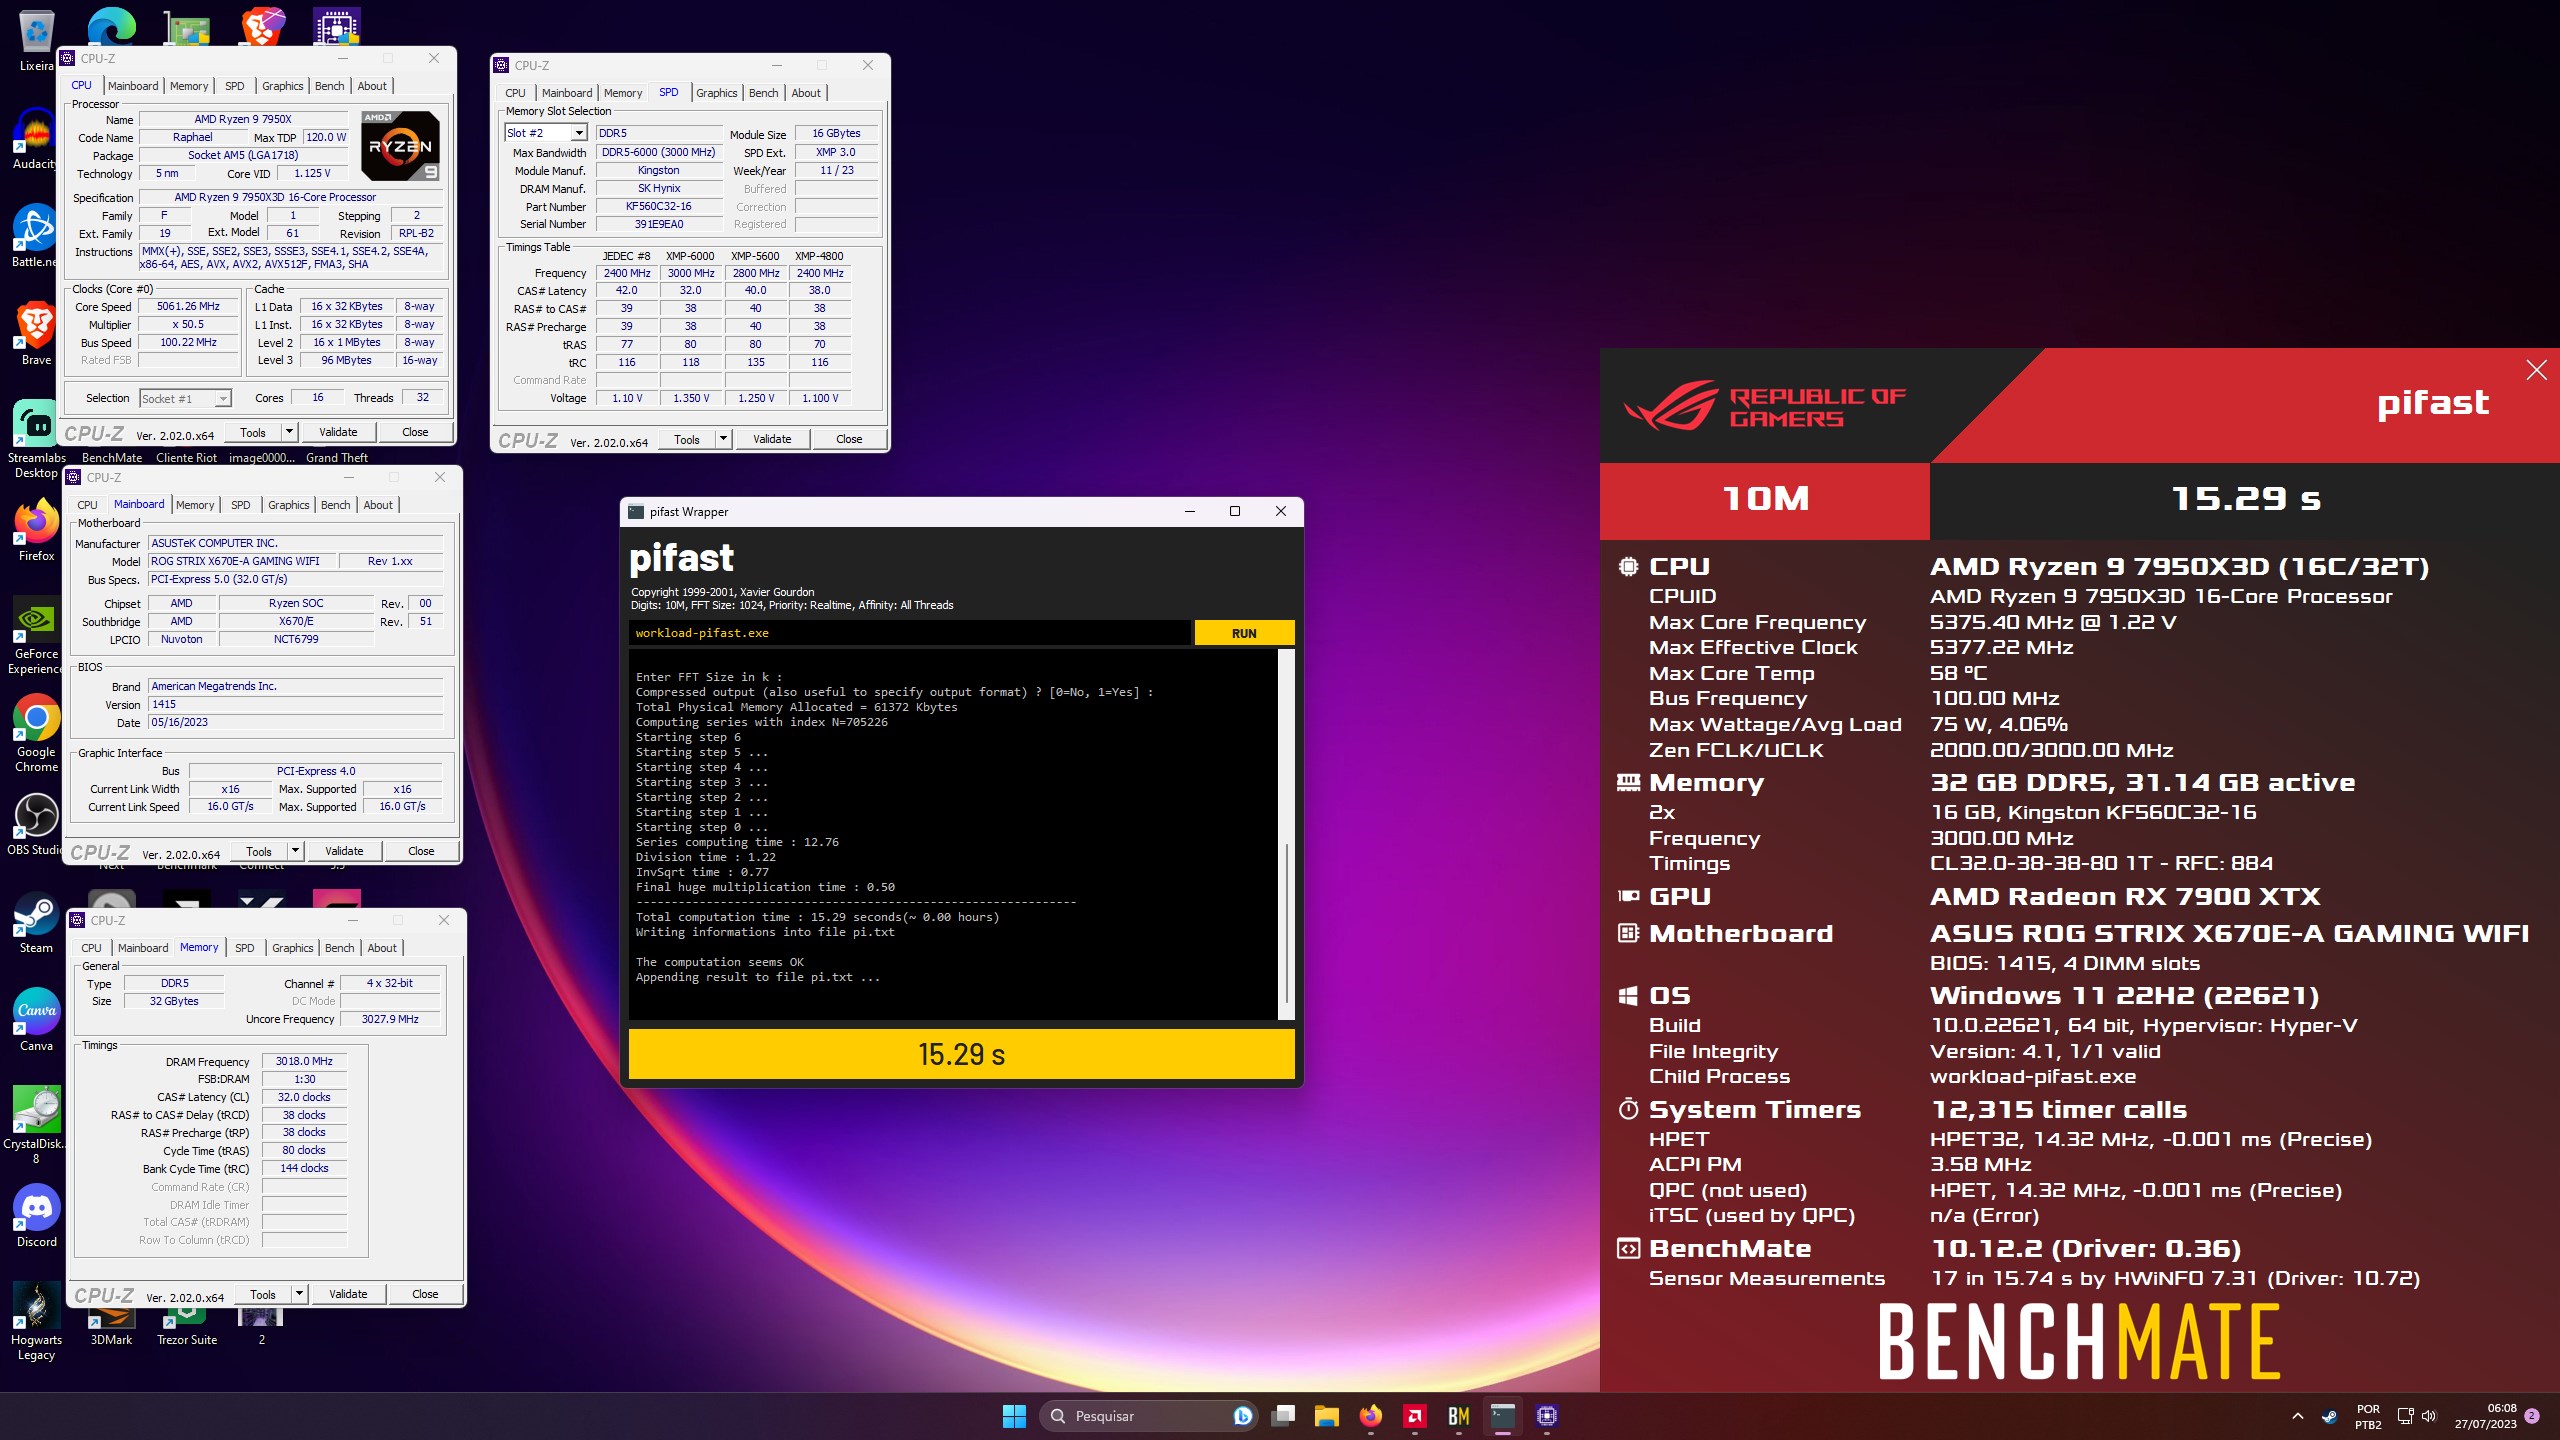Viewport: 2560px width, 1440px height.
Task: Open the Recycle Bin (Lixeira) desktop icon
Action: coord(36,40)
